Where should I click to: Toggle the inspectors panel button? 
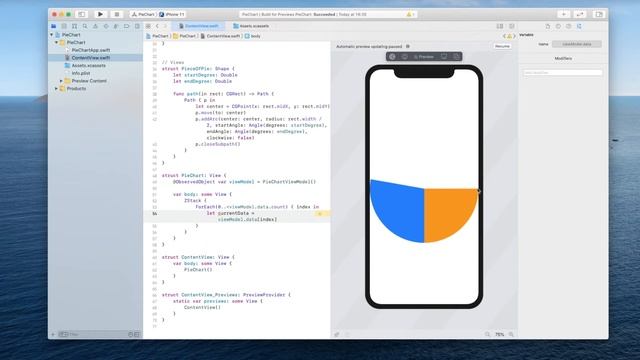599,14
